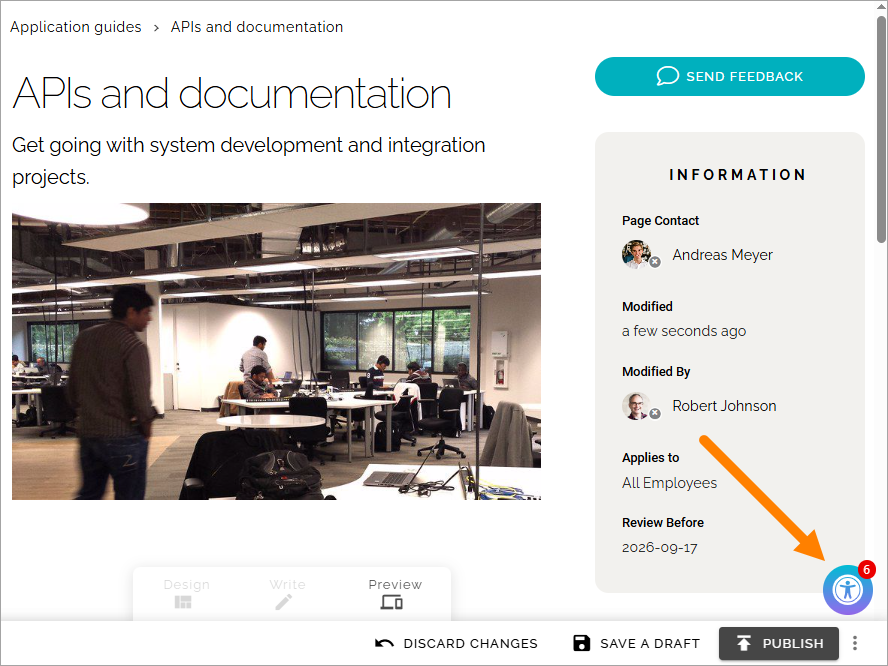This screenshot has height=666, width=888.
Task: Click Andreas Meyer's avatar photo
Action: coord(636,254)
